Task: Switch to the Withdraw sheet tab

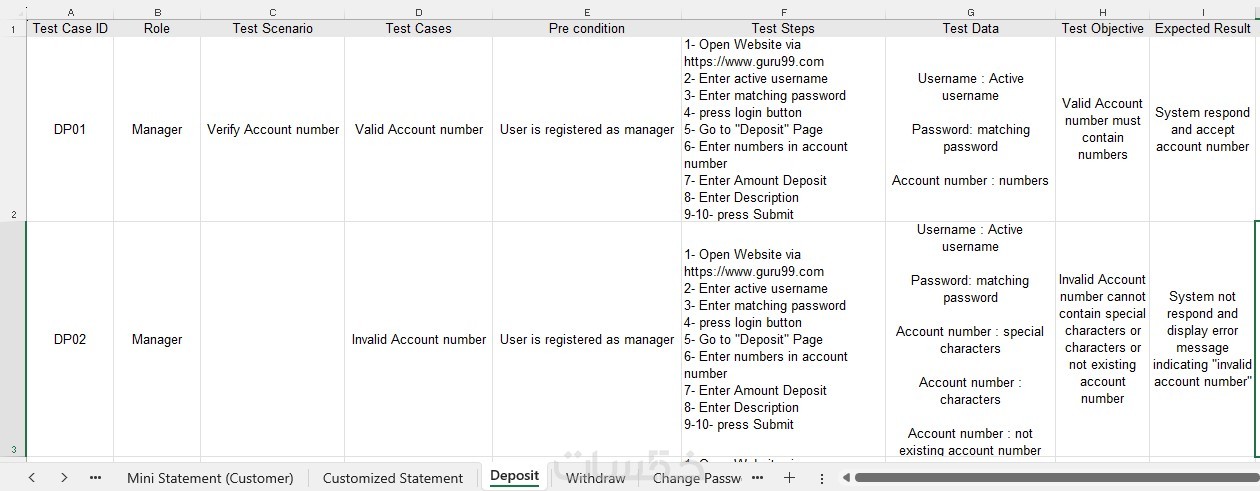Action: coord(595,478)
